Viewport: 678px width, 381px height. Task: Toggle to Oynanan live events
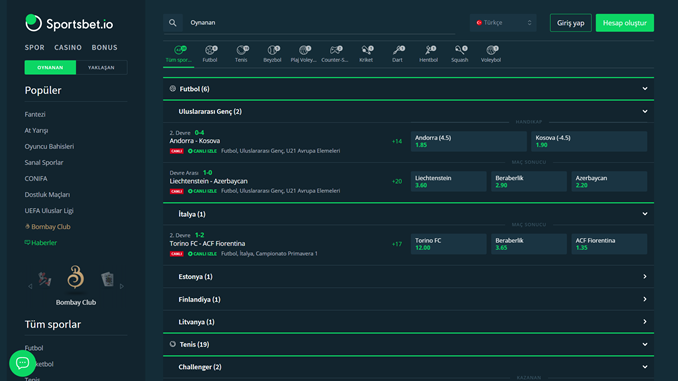tap(50, 67)
